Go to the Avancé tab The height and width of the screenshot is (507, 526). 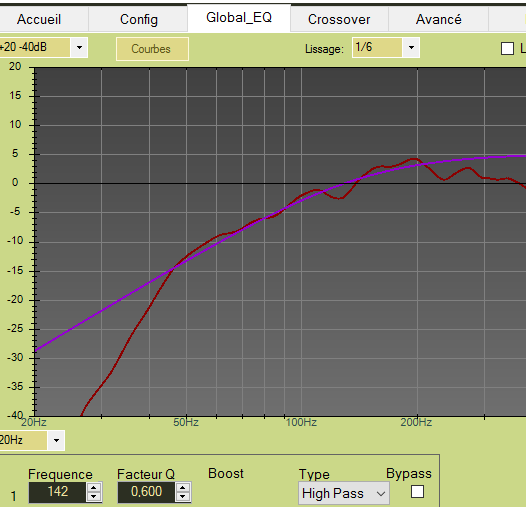[x=438, y=19]
